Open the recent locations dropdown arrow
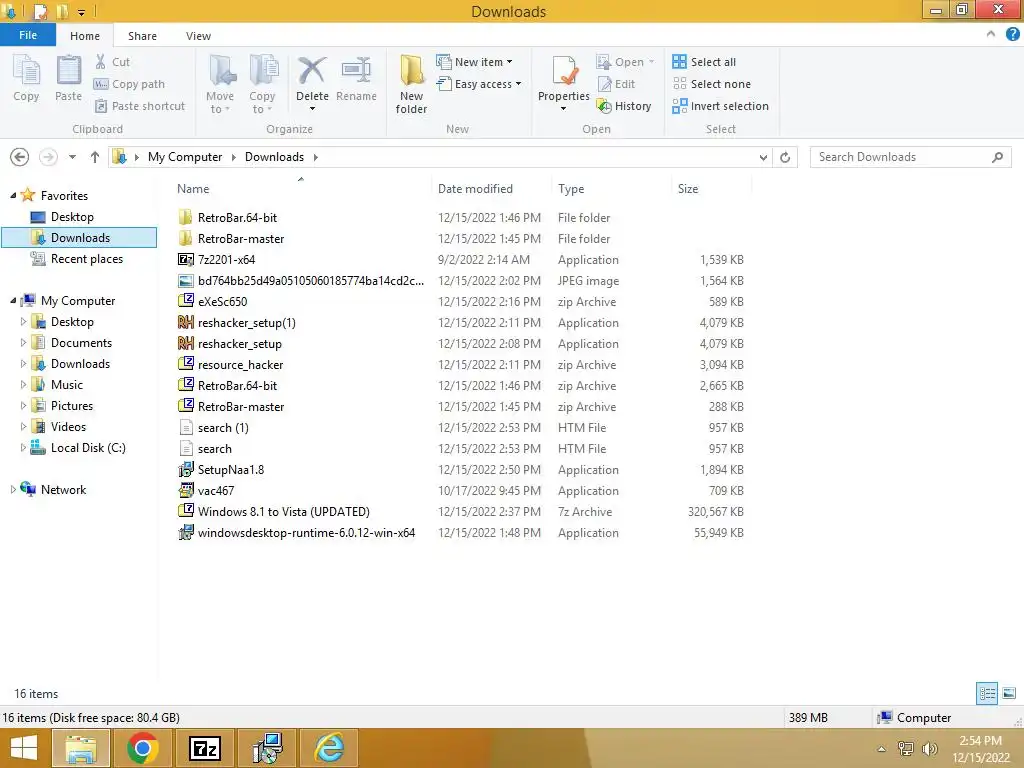 [72, 157]
